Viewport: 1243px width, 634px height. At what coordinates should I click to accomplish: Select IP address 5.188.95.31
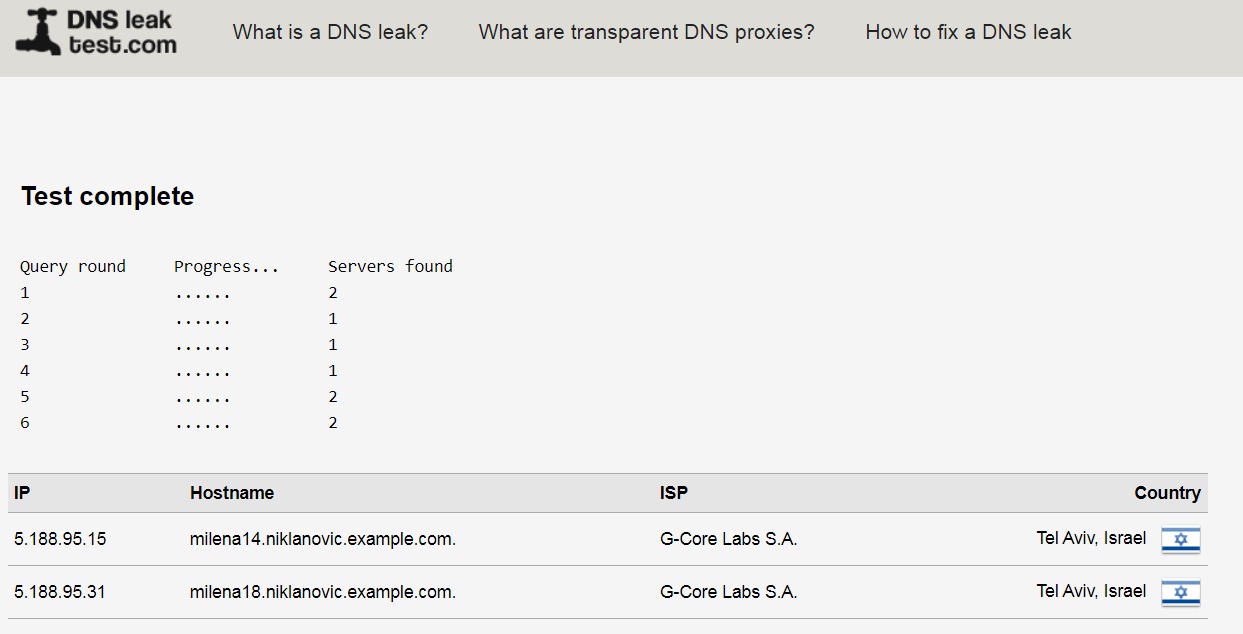tap(60, 592)
